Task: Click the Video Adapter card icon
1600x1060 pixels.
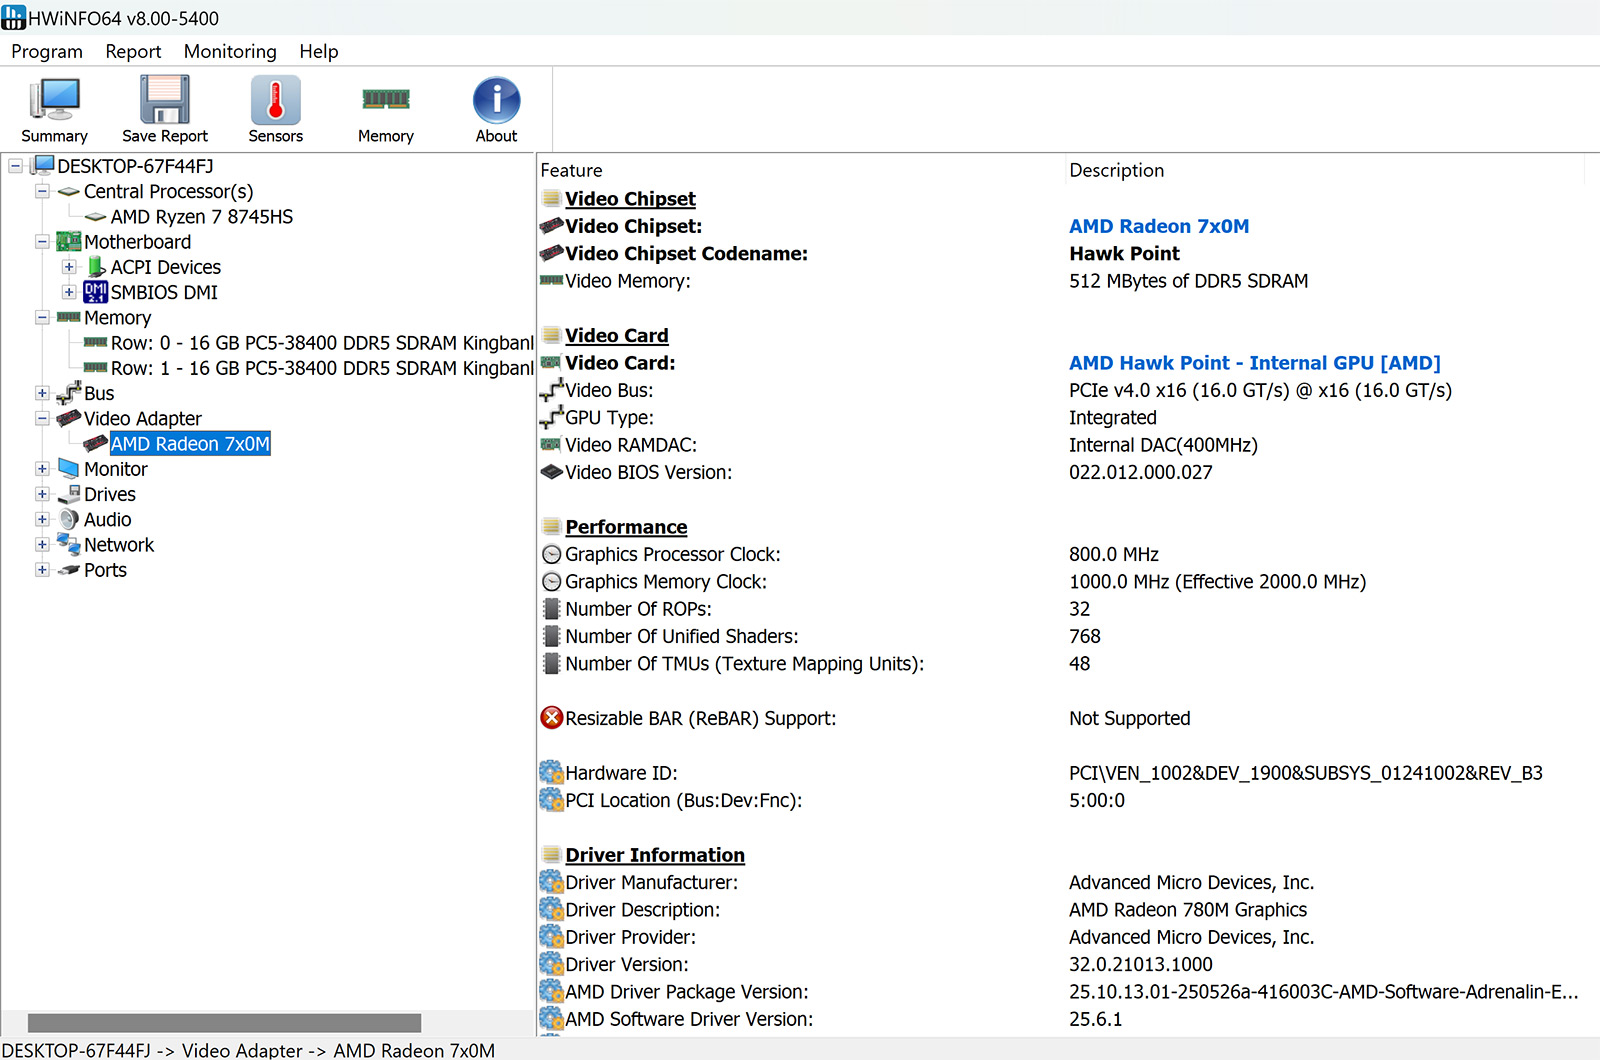Action: 69,418
